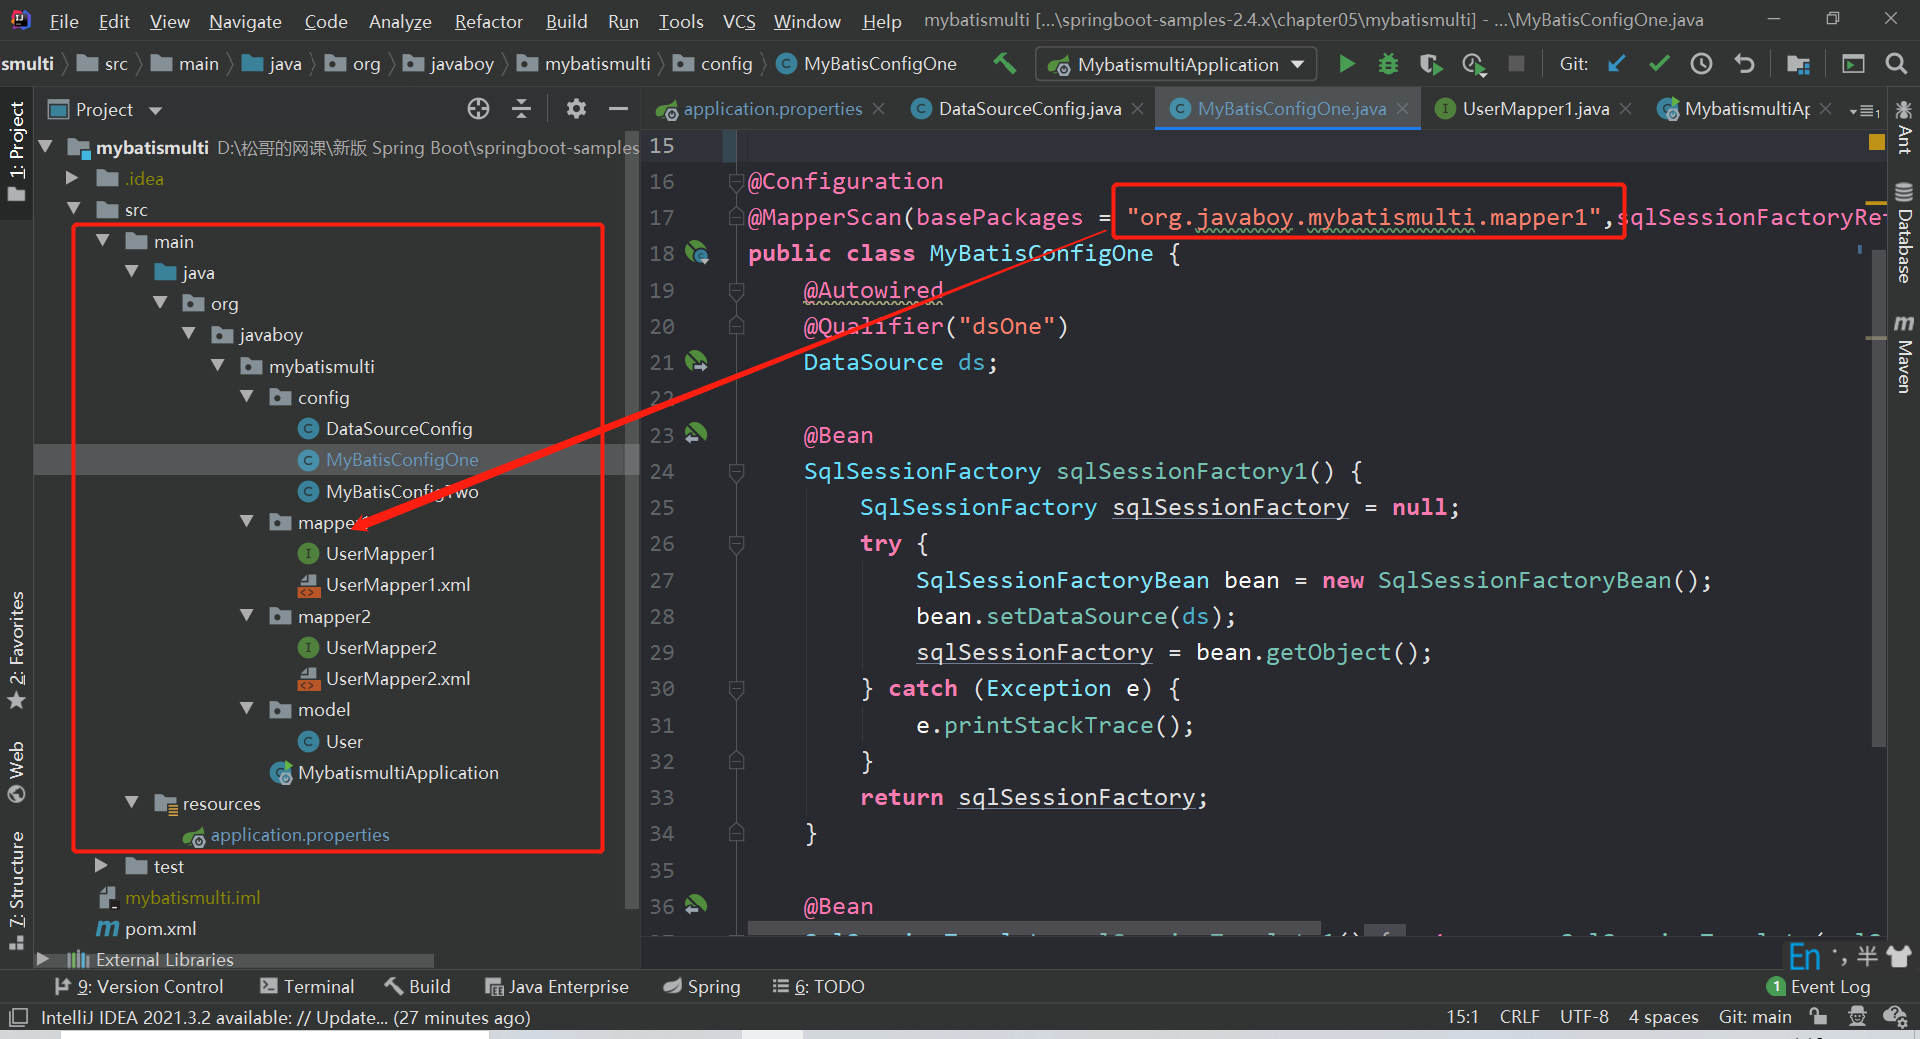Collapse the mapper2 package
Screen dimensions: 1920x1039
pyautogui.click(x=247, y=616)
